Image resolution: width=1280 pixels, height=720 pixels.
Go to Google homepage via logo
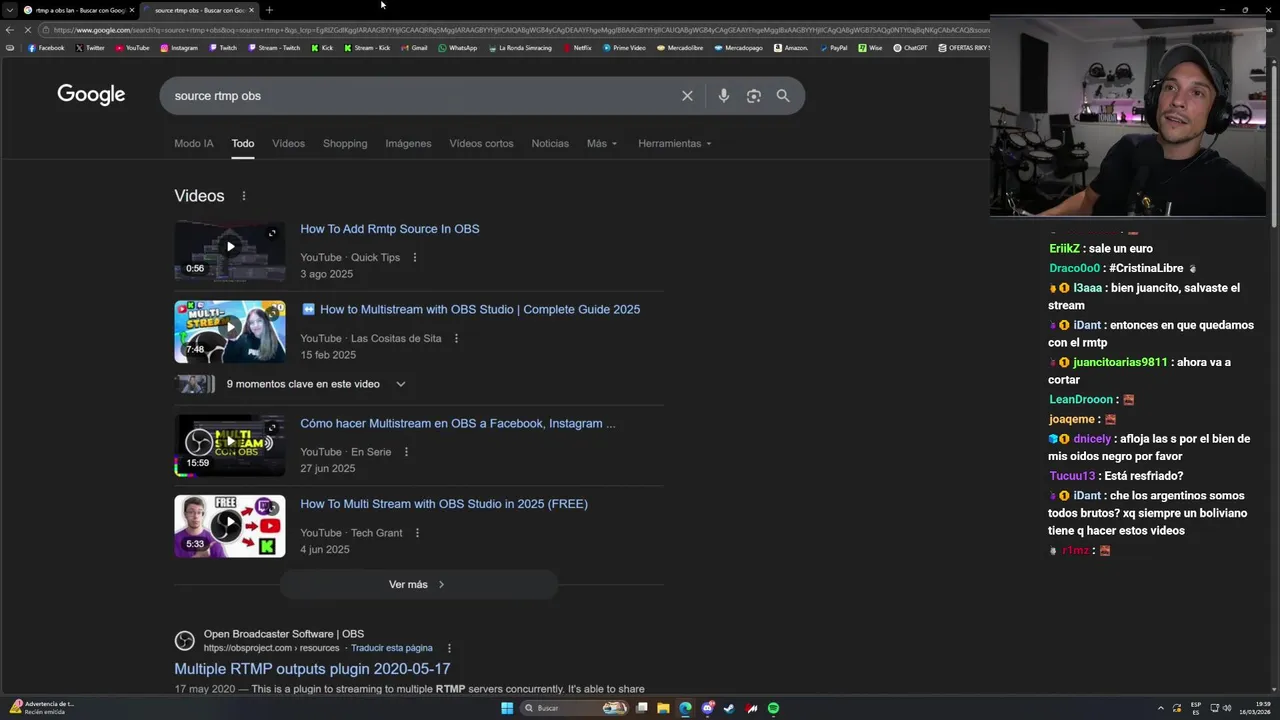pyautogui.click(x=91, y=95)
